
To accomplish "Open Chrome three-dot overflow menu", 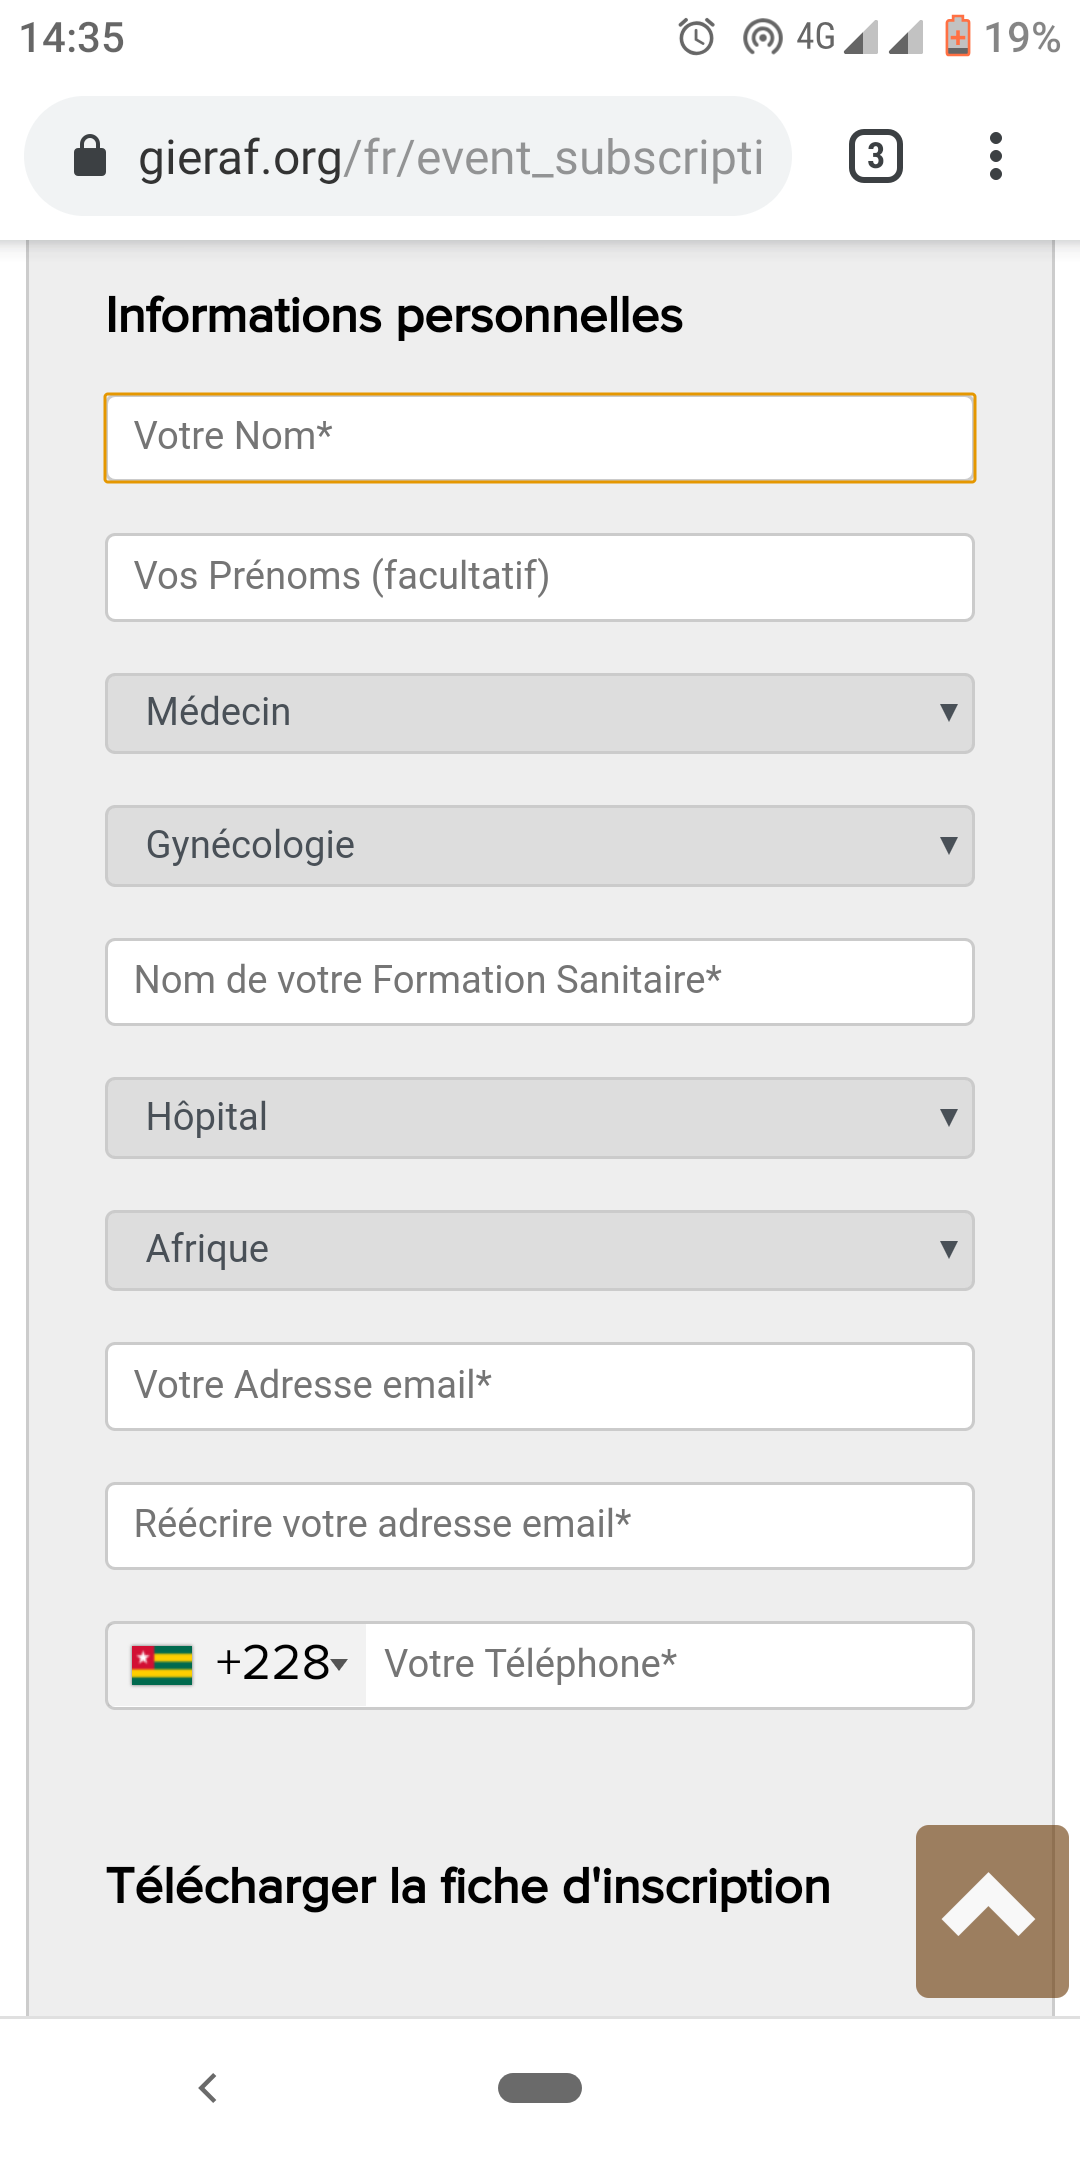I will pos(995,156).
